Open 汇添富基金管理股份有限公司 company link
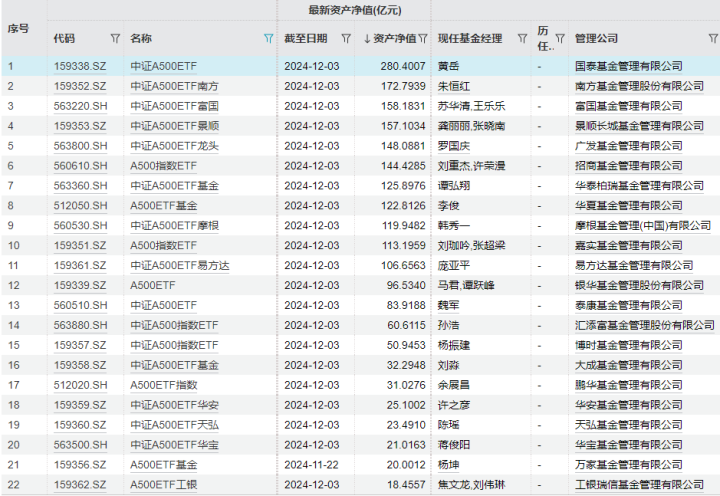Viewport: 720px width, 496px height. (645, 326)
